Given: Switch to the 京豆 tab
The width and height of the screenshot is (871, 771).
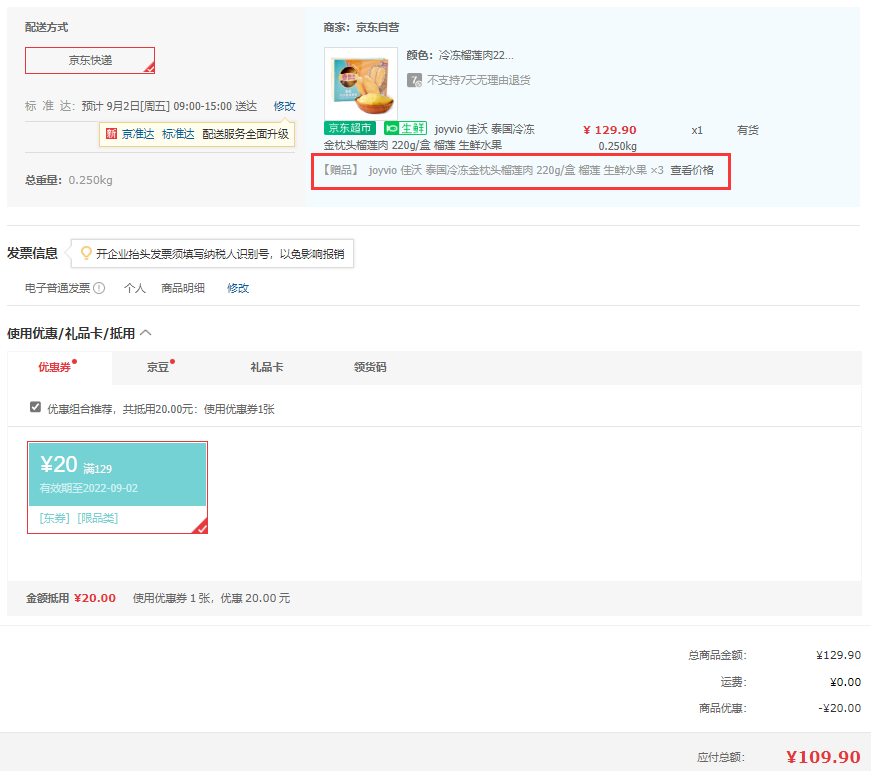Looking at the screenshot, I should [158, 367].
